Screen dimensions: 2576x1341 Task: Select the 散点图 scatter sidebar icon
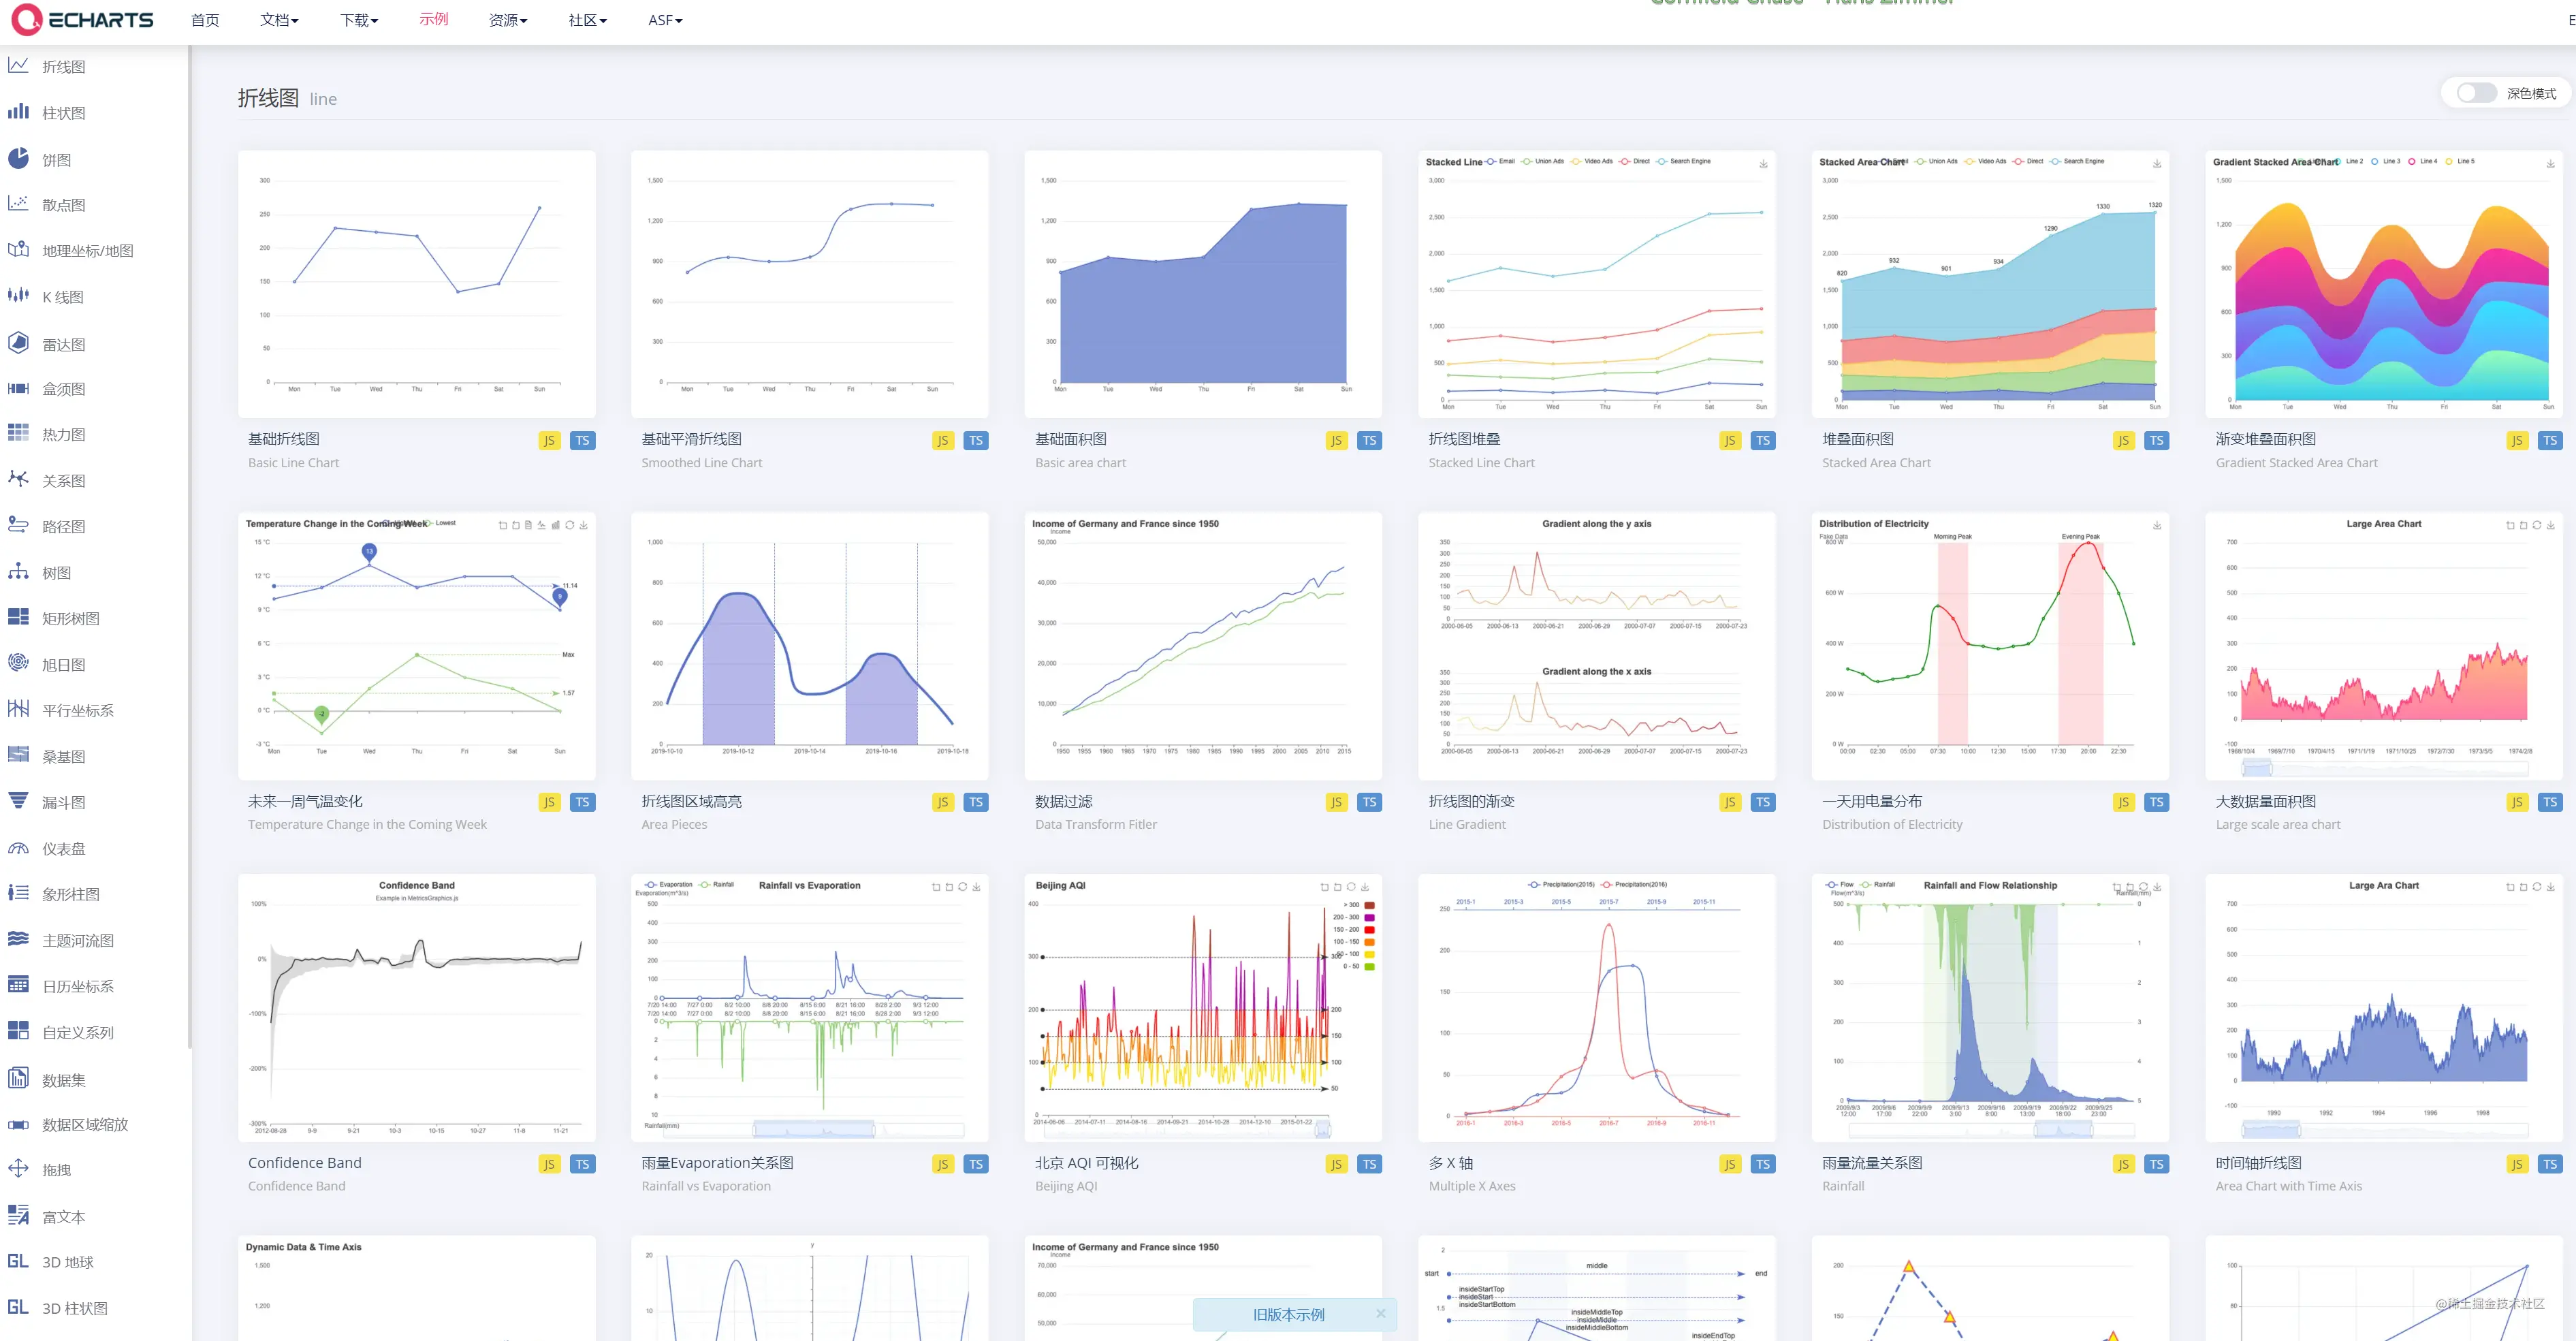(18, 204)
